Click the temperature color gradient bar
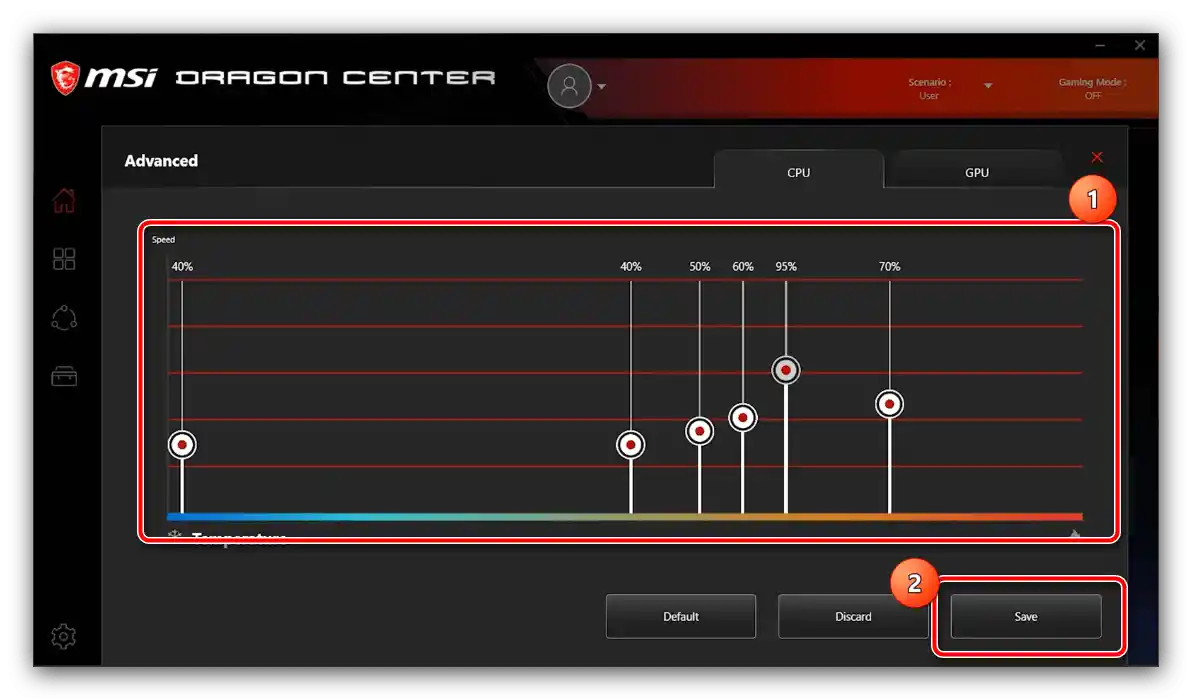The image size is (1192, 700). coord(625,517)
